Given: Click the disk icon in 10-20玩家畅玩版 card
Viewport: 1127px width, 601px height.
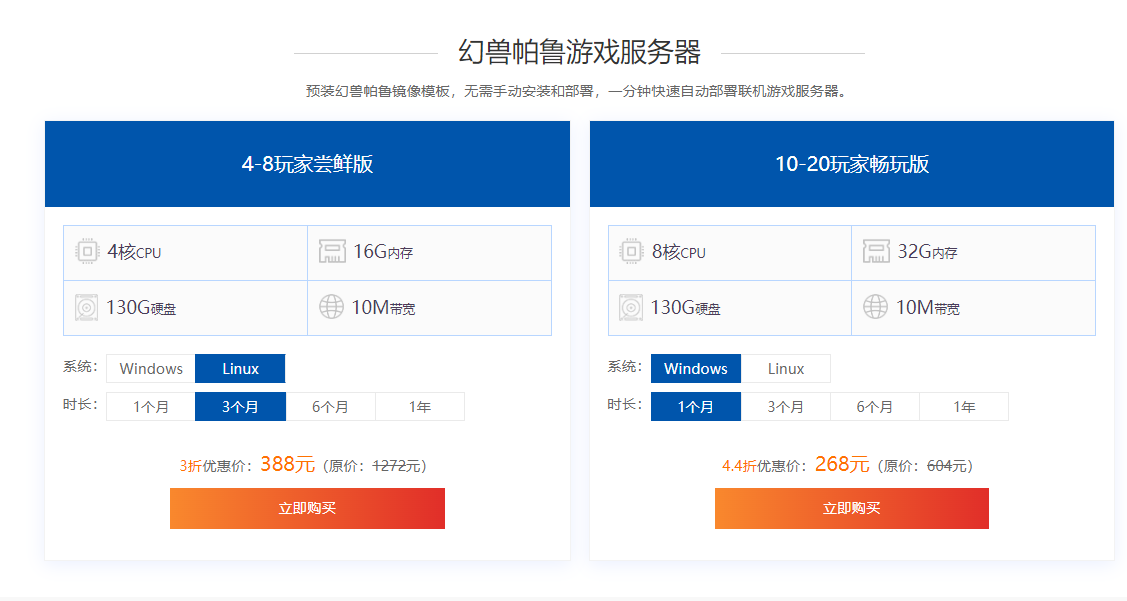Looking at the screenshot, I should 631,307.
